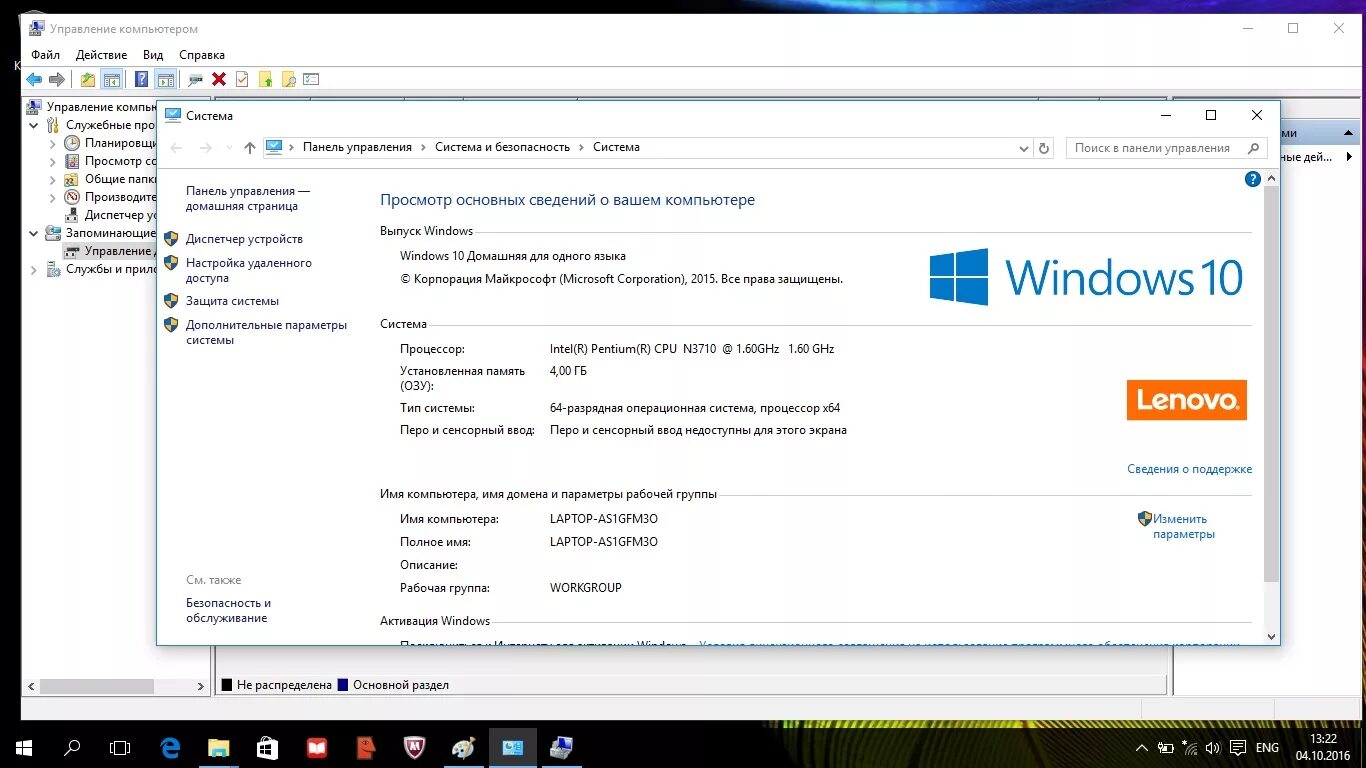This screenshot has width=1366, height=768.
Task: Click Refresh button beside address bar
Action: [x=1044, y=148]
